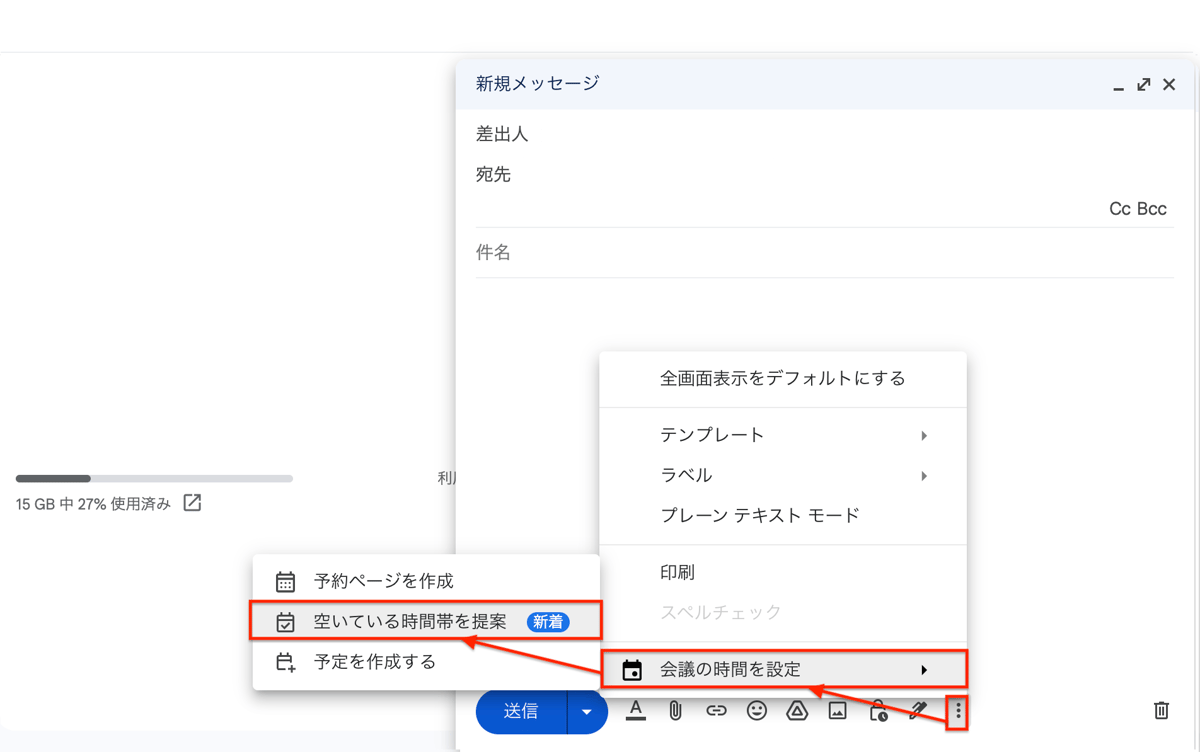
Task: Expand テンプレート submenu arrow
Action: coord(924,436)
